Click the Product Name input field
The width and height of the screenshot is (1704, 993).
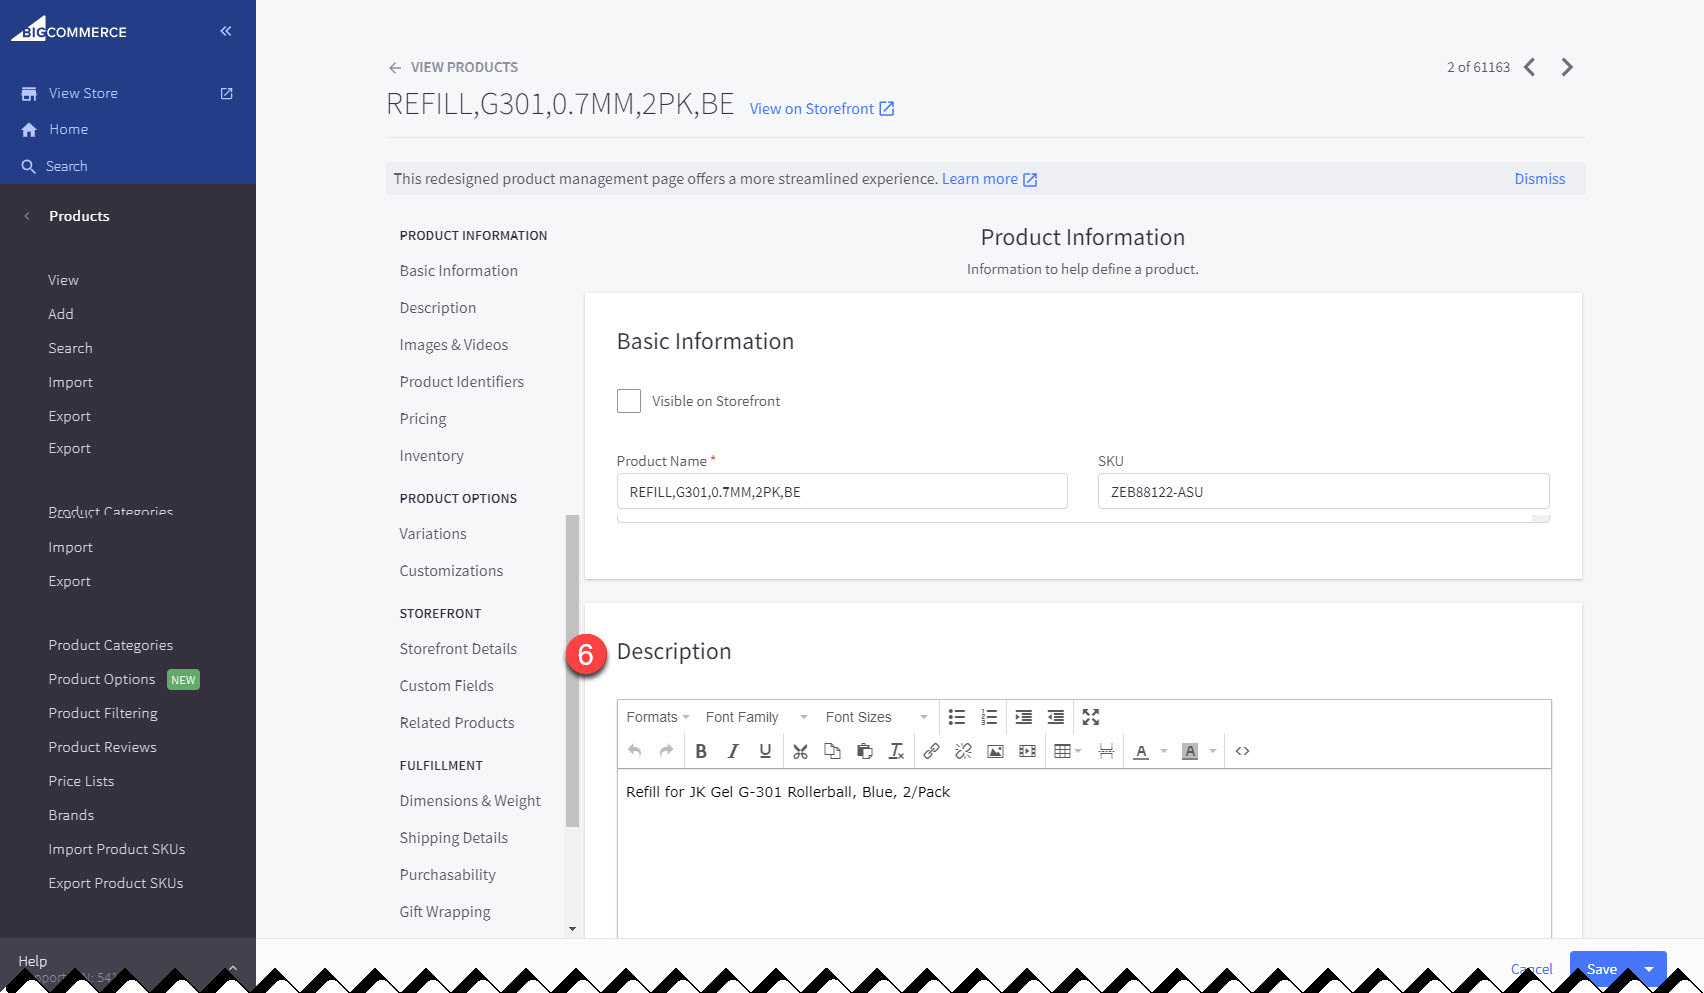842,491
